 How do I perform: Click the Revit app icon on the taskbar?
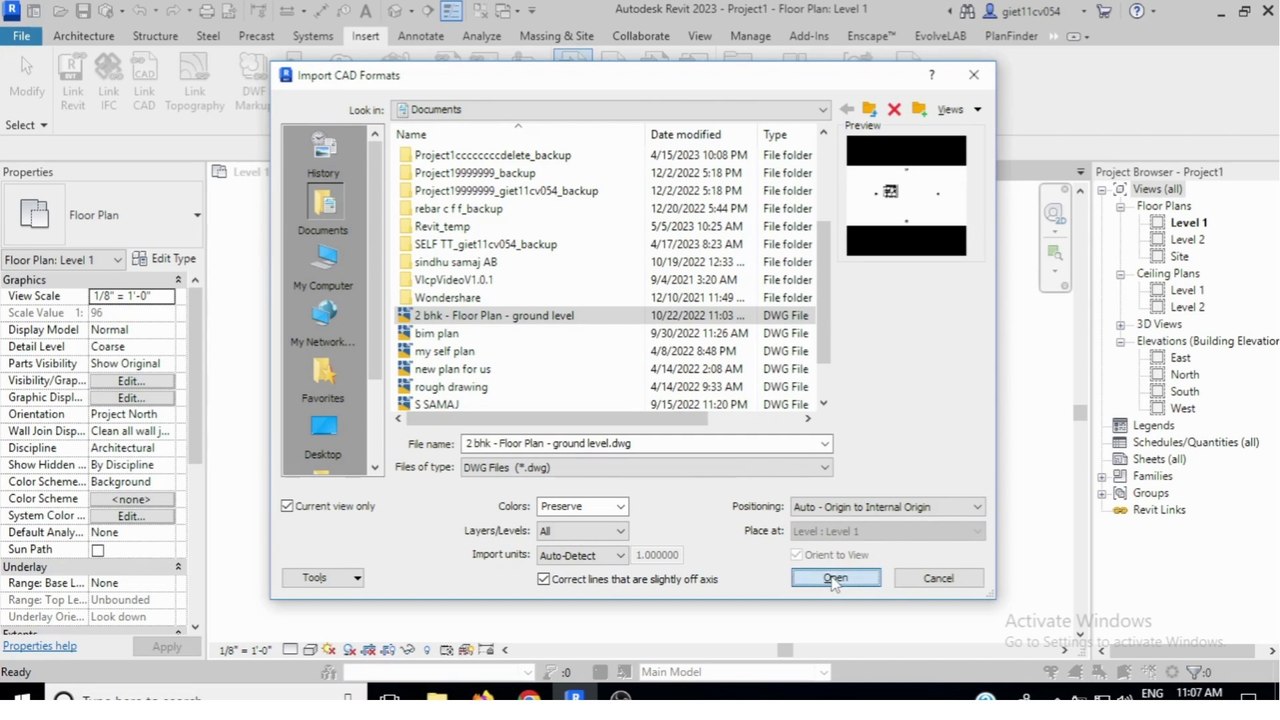pos(575,697)
